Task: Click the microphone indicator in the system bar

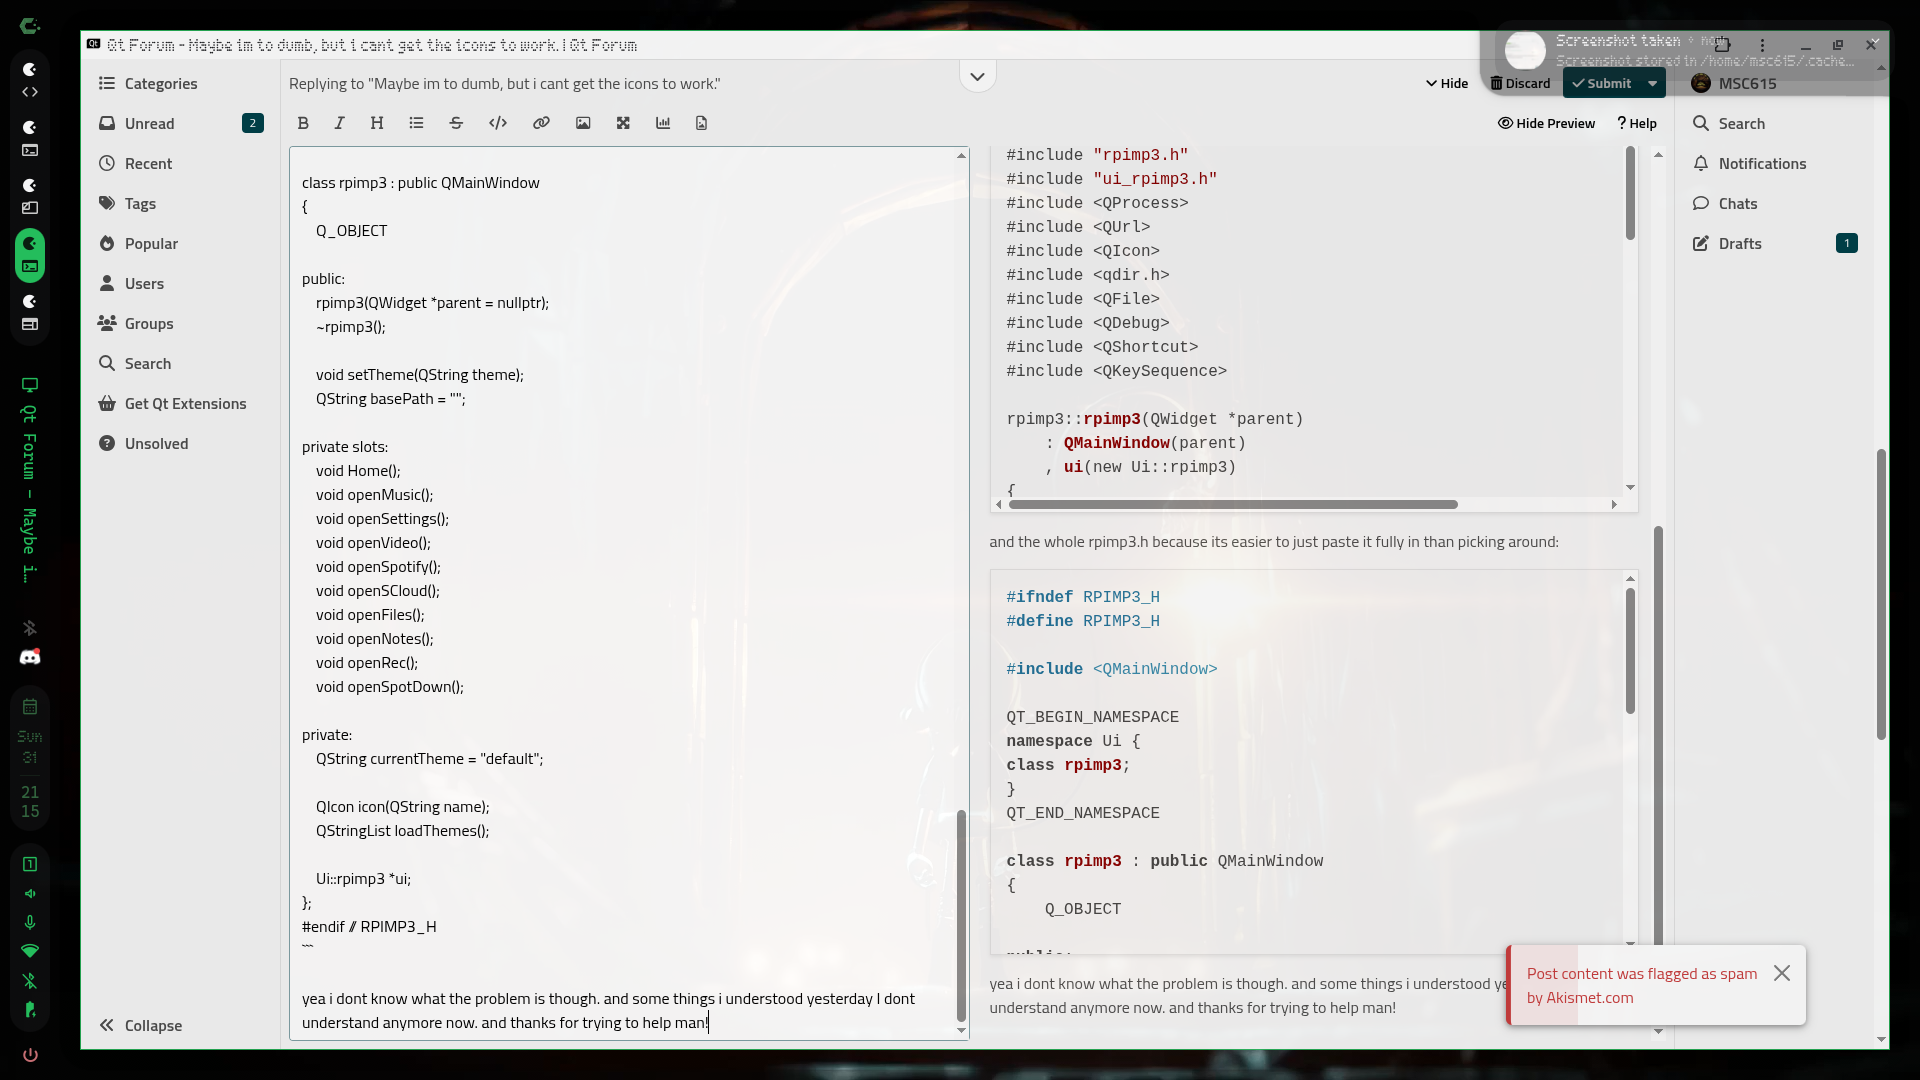Action: pyautogui.click(x=30, y=922)
